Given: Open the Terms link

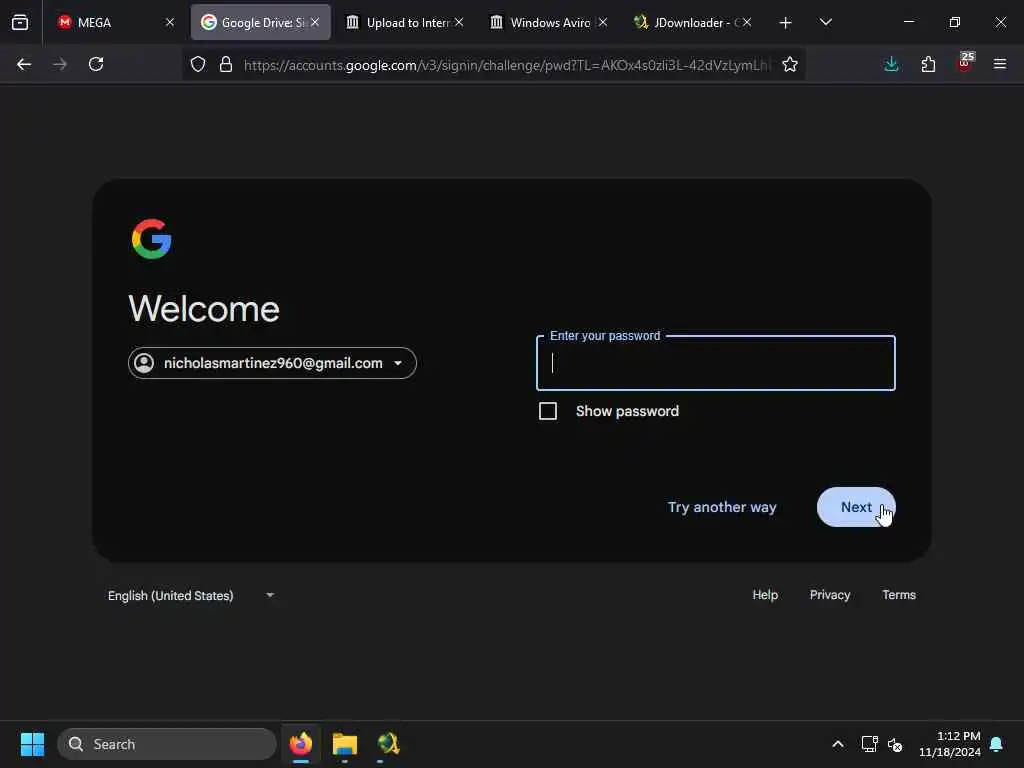Looking at the screenshot, I should pyautogui.click(x=899, y=595).
